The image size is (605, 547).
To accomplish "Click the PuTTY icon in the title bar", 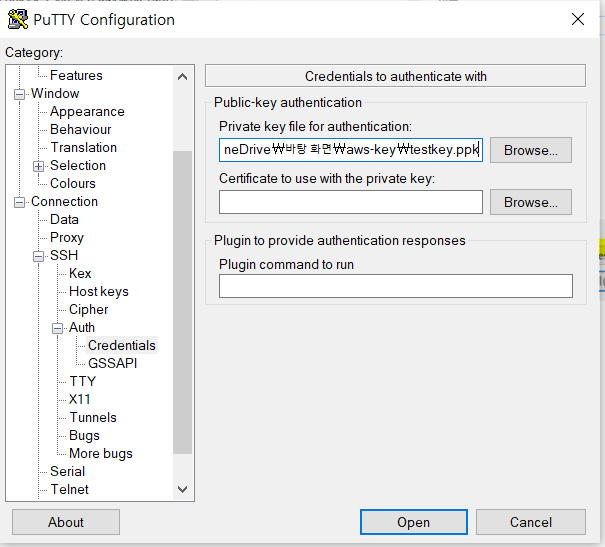I will [18, 19].
